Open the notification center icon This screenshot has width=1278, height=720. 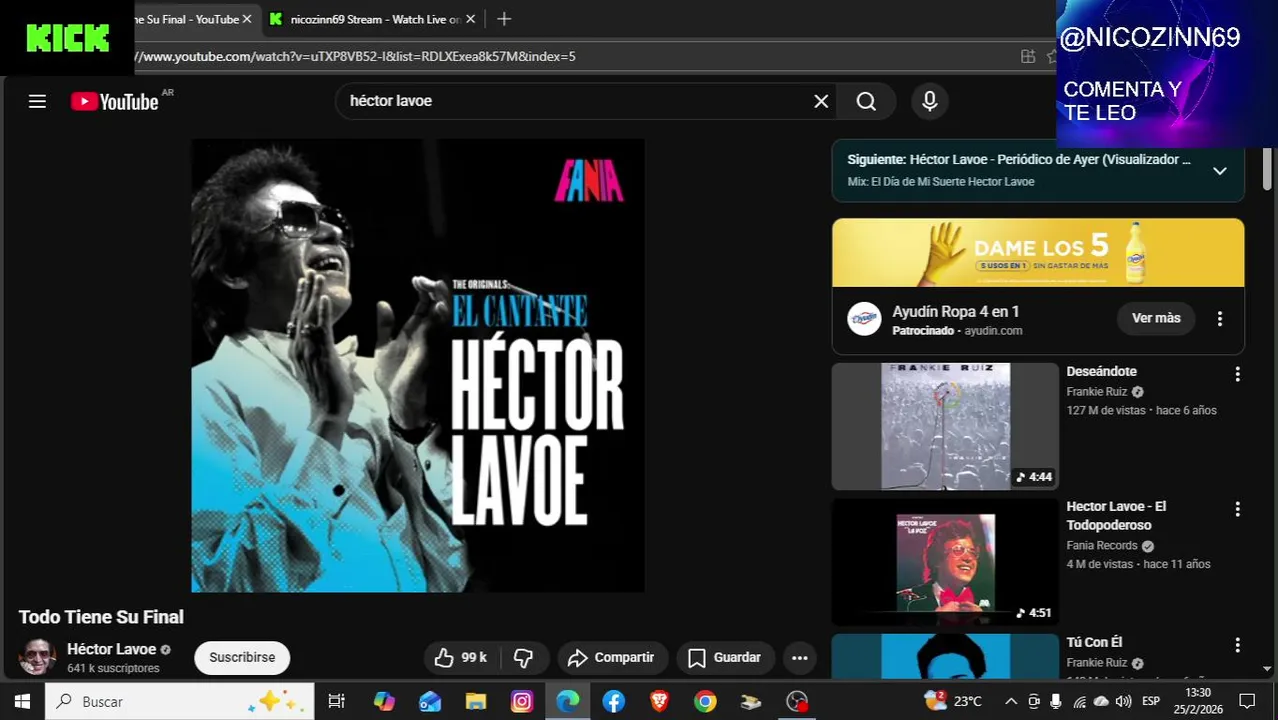[x=1248, y=701]
